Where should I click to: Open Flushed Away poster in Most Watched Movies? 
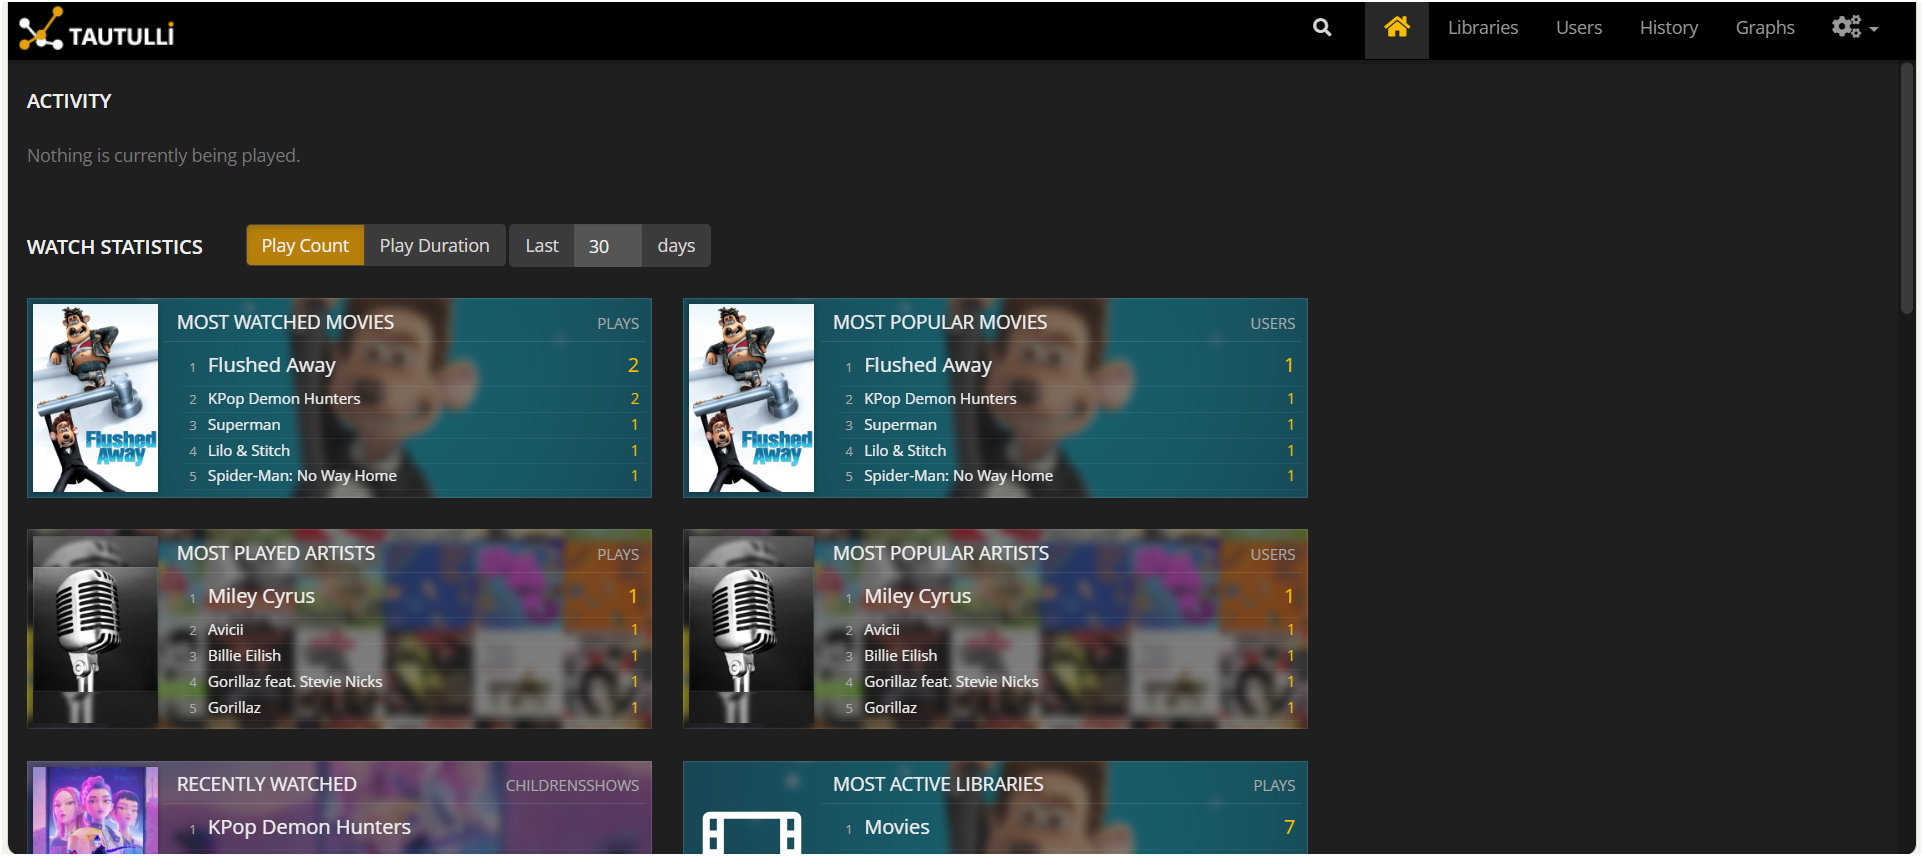tap(95, 398)
